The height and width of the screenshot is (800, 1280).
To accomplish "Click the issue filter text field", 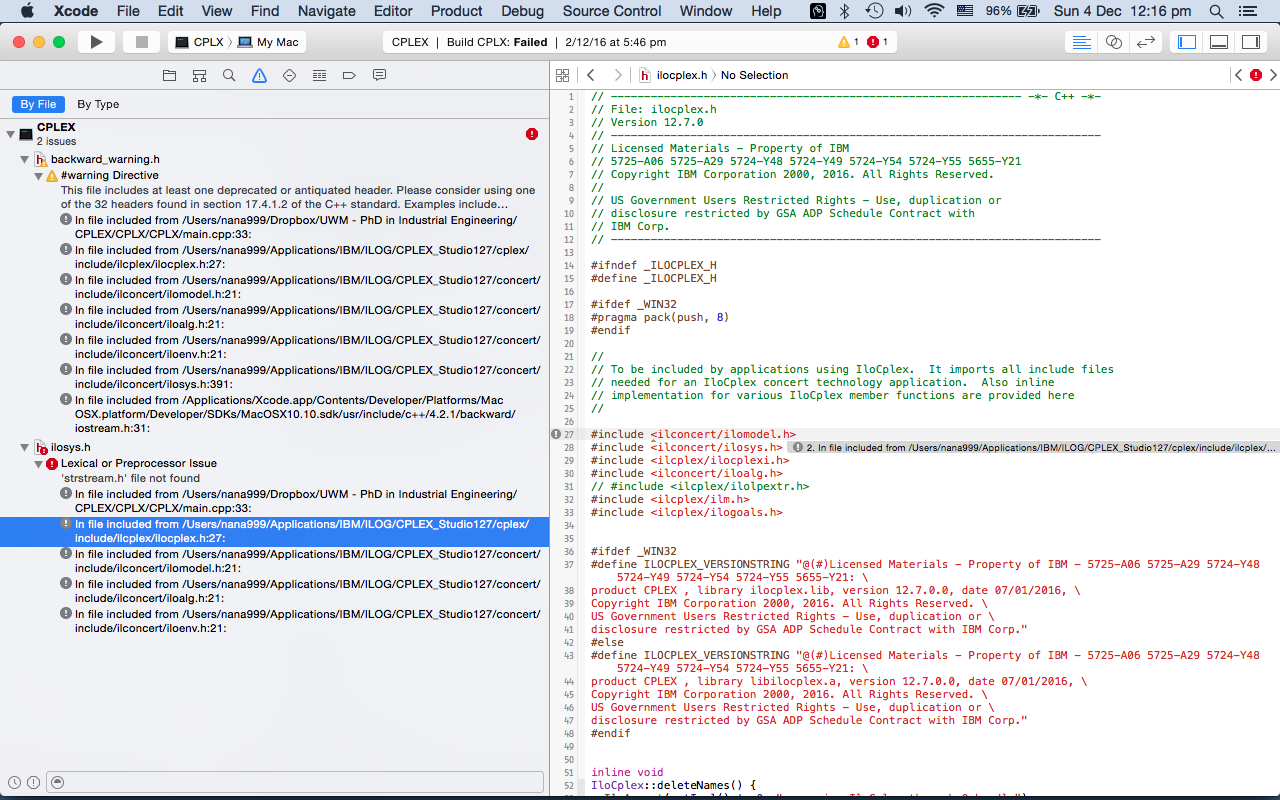I will [300, 782].
